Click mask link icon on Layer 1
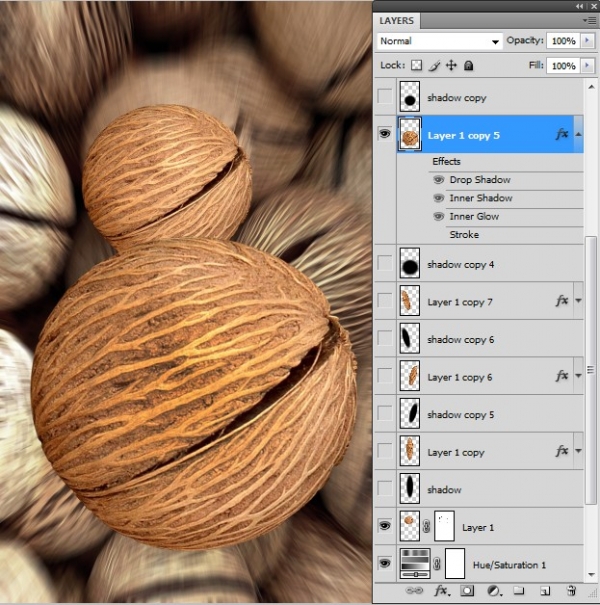 (x=426, y=526)
